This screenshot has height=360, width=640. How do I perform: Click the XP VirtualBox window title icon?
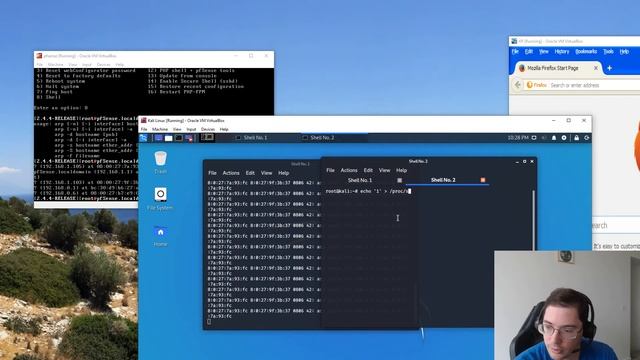pos(514,41)
